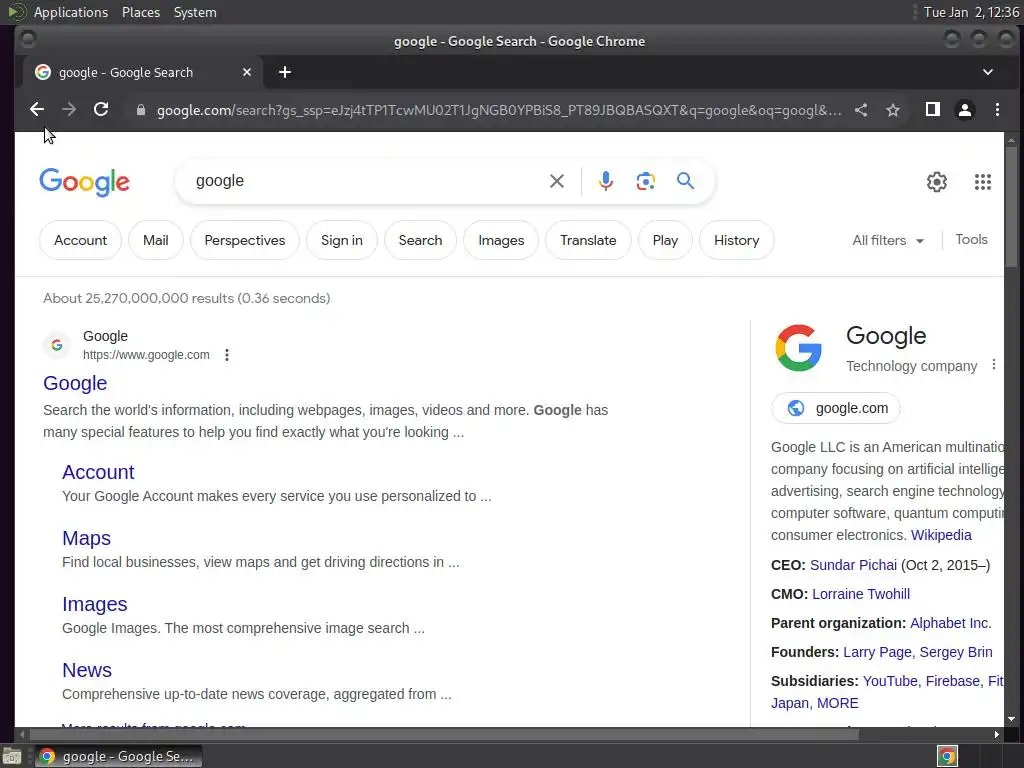
Task: Open the YouTube subsidiary link
Action: click(889, 681)
